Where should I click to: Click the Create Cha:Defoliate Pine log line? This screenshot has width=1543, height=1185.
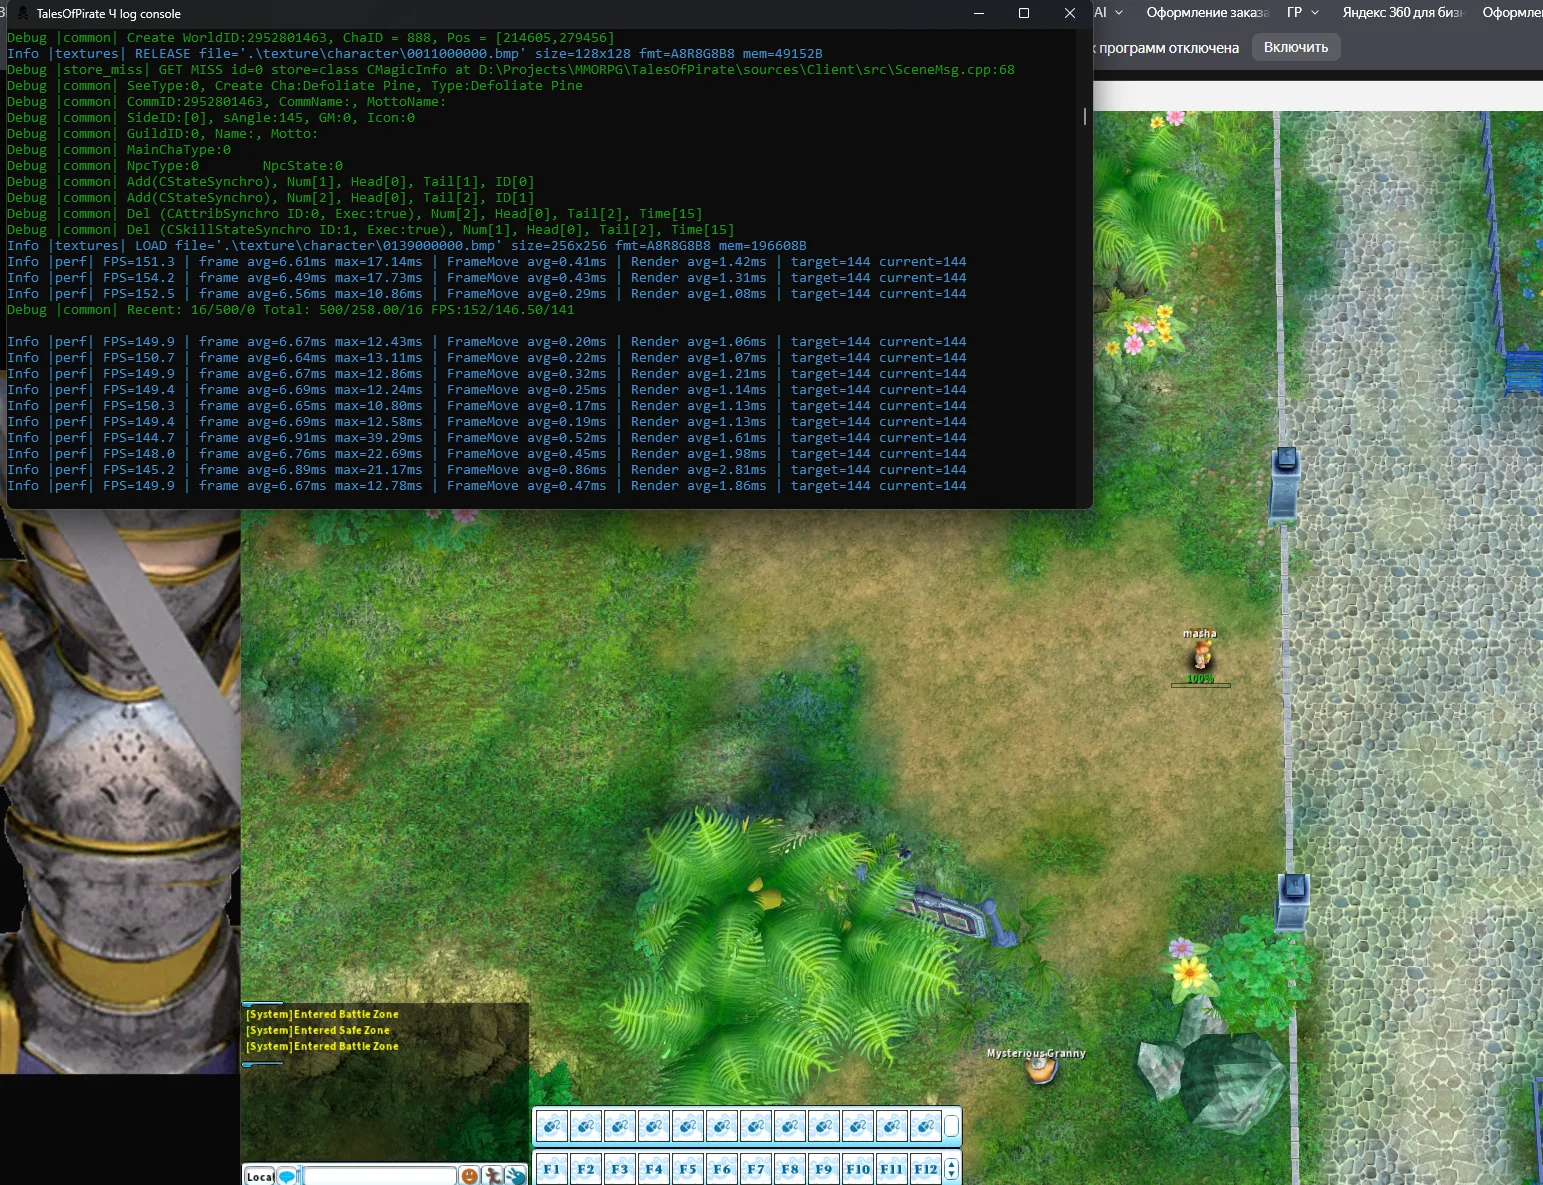click(295, 86)
